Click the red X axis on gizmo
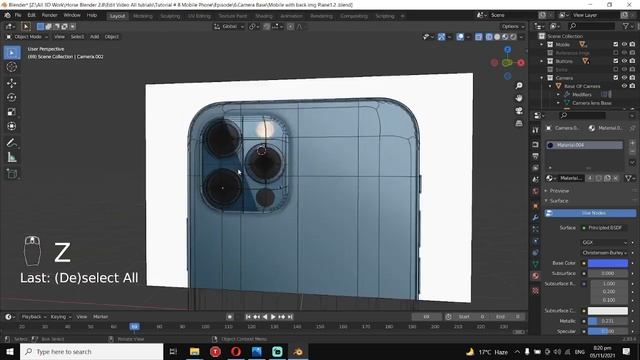The image size is (640, 360). [x=521, y=62]
